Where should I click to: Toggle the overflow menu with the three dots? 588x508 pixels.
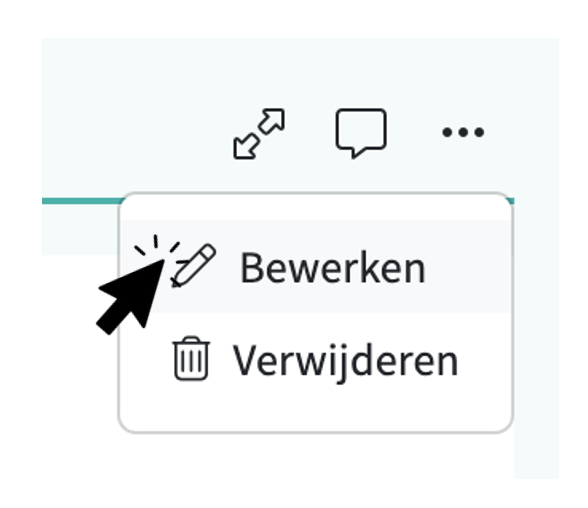pyautogui.click(x=463, y=132)
